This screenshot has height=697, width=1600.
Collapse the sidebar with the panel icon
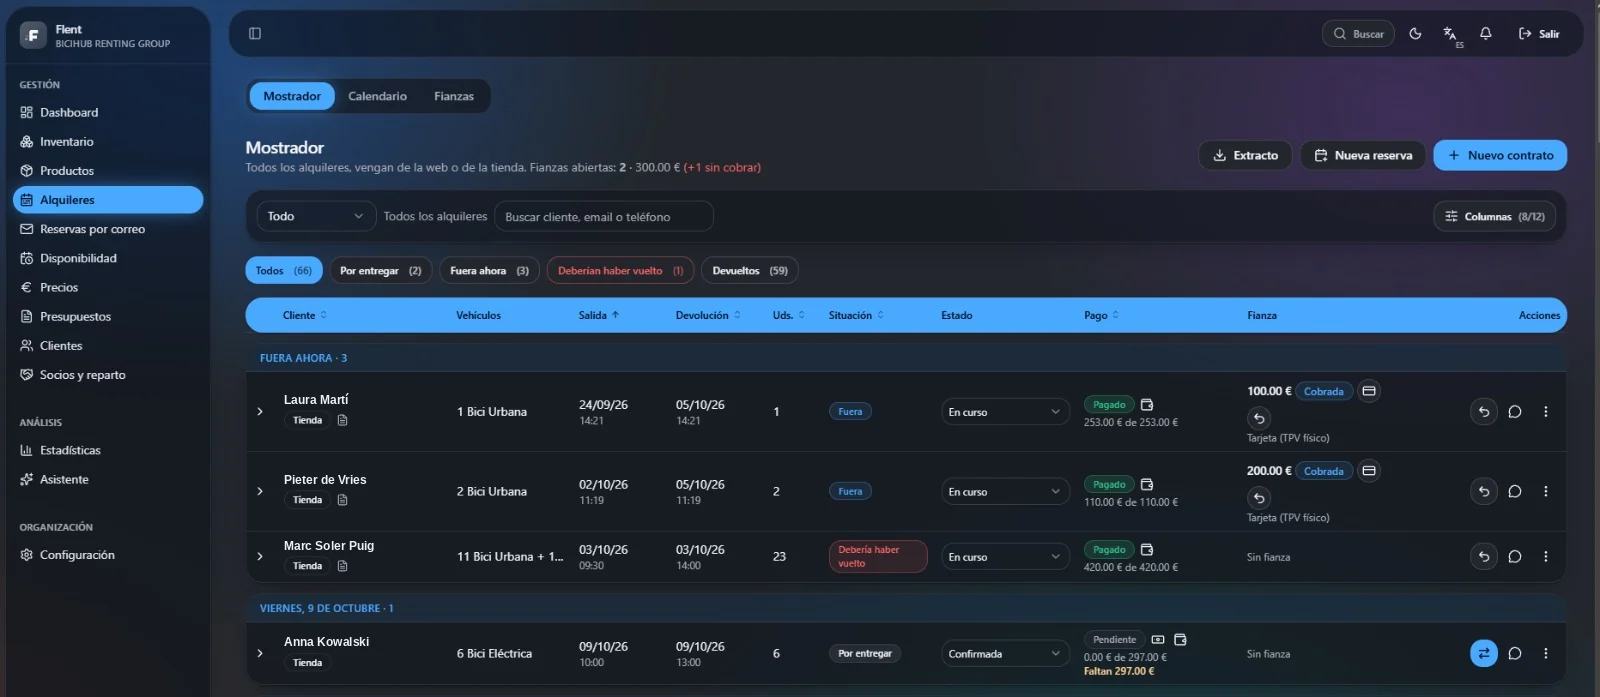click(255, 34)
